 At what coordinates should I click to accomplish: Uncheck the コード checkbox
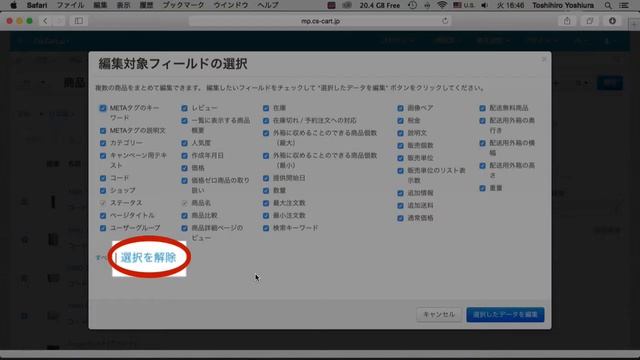tap(103, 178)
